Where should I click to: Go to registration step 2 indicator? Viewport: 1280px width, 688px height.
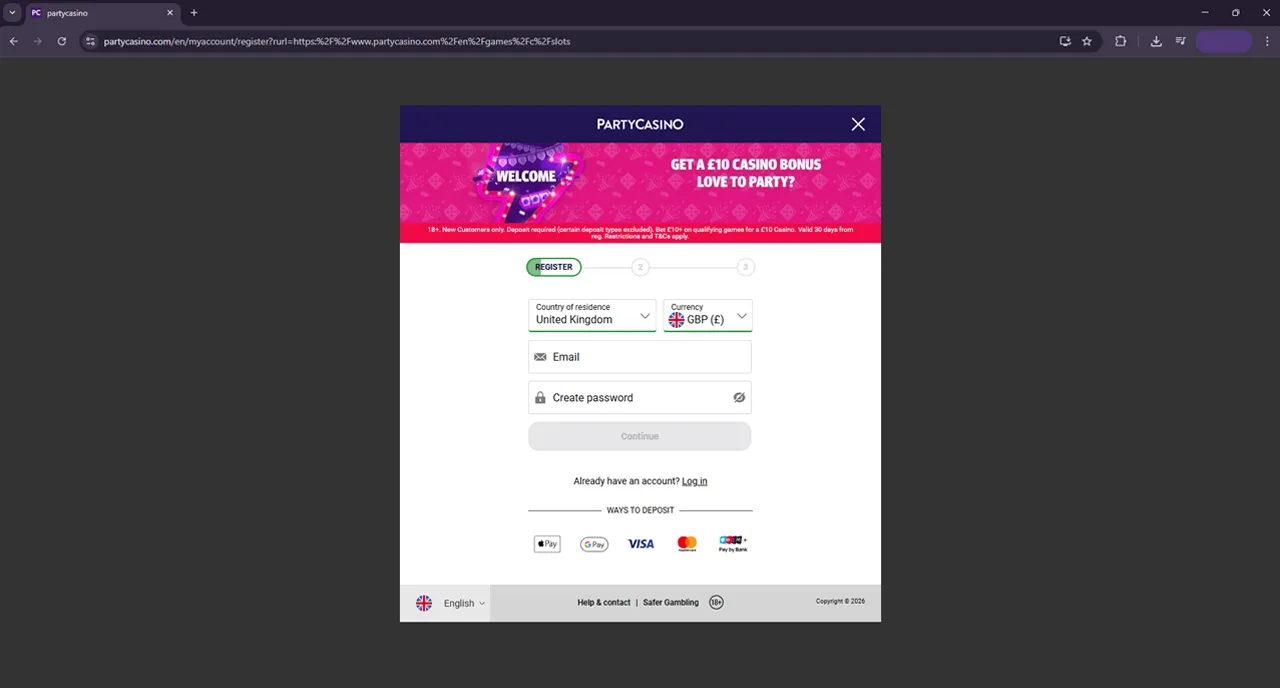pyautogui.click(x=640, y=267)
